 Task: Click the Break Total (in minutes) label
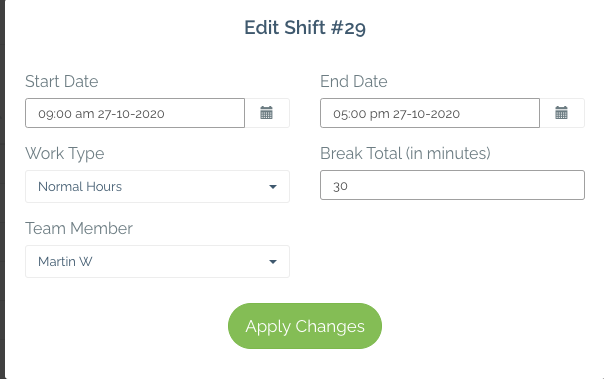point(405,153)
